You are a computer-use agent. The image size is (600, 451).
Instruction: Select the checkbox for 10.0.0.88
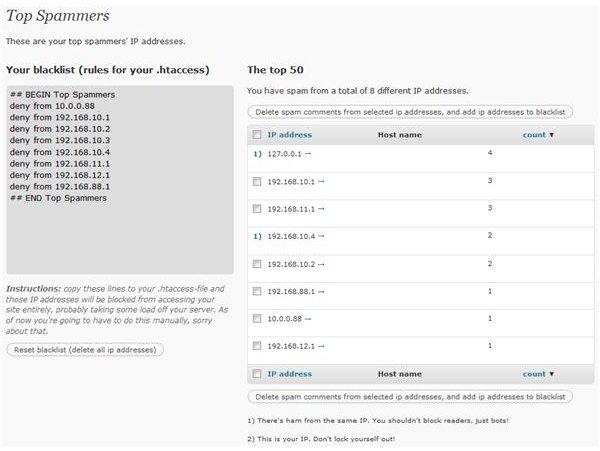tap(257, 319)
